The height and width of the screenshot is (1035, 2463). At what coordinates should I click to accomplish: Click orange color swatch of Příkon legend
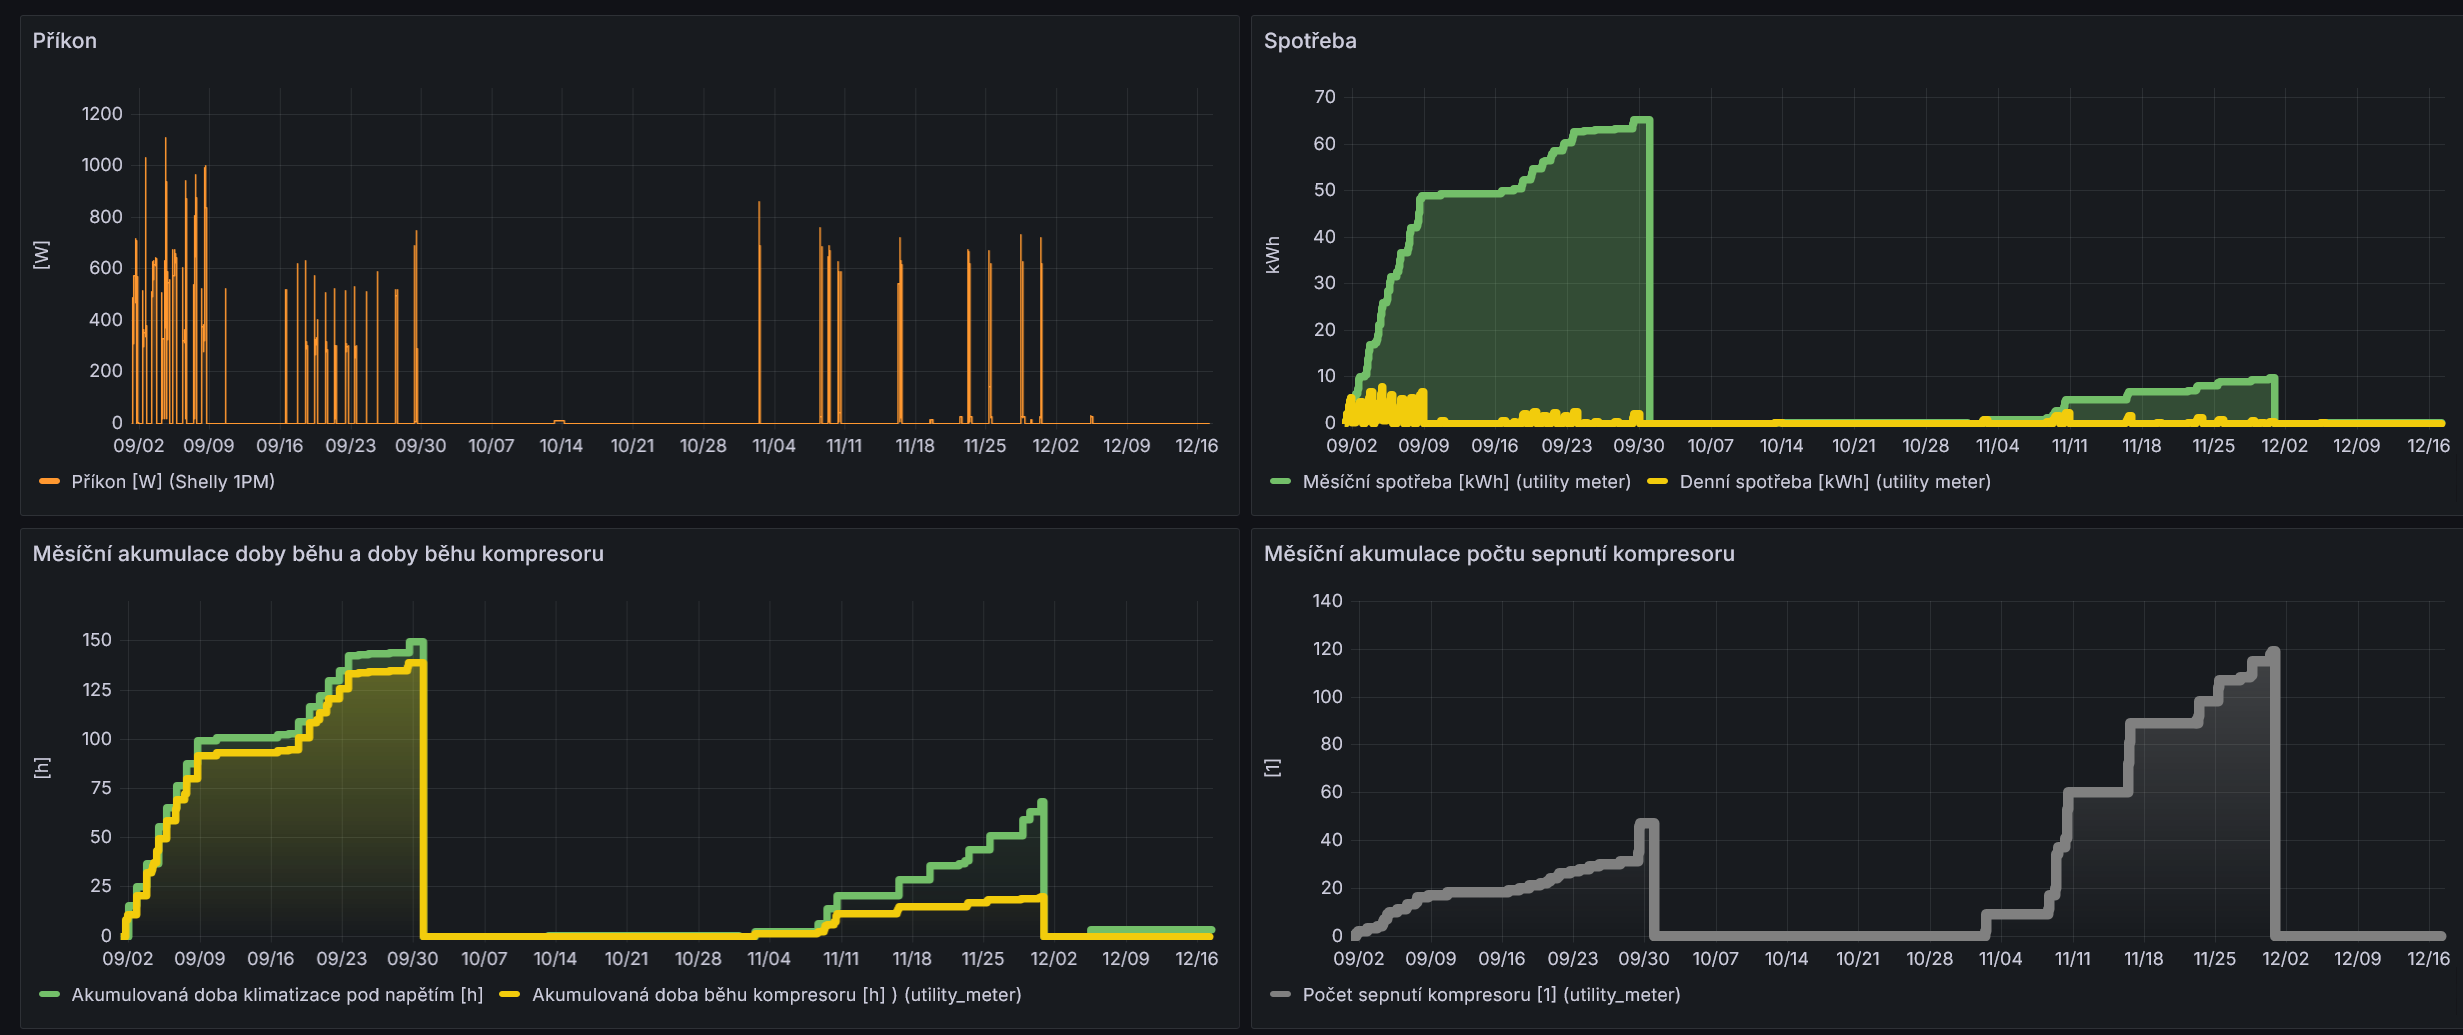(x=49, y=482)
